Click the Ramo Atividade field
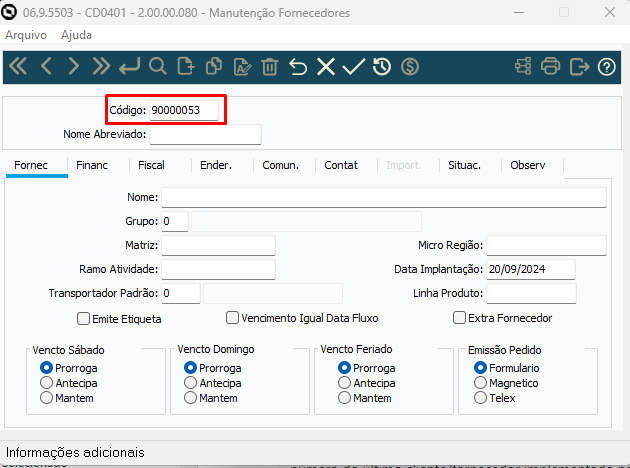The image size is (630, 468). 218,269
